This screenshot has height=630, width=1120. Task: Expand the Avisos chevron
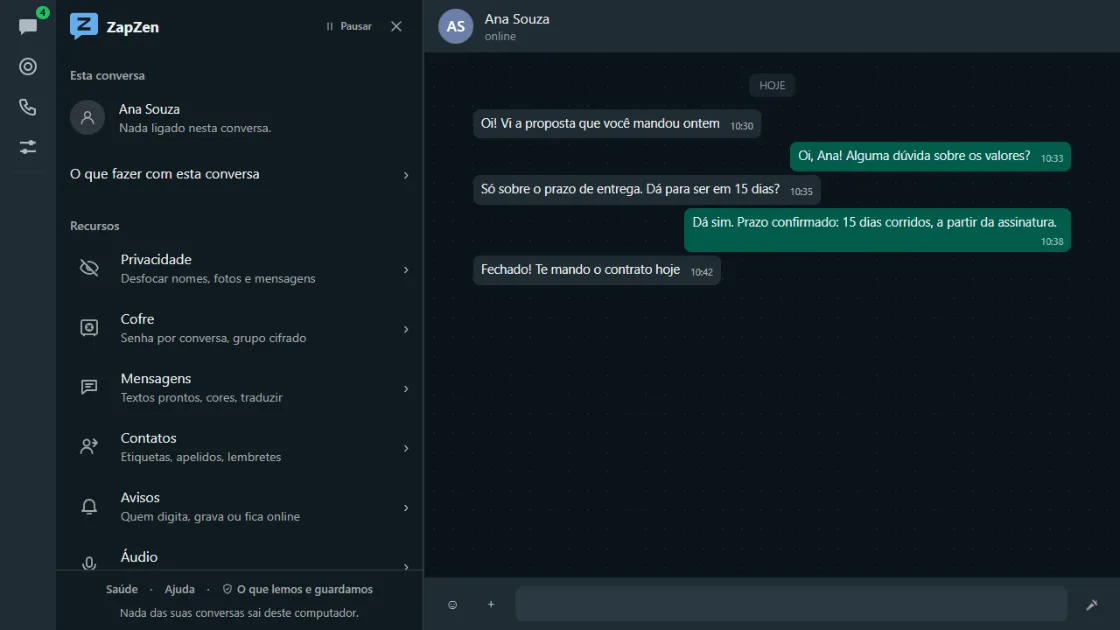tap(406, 508)
